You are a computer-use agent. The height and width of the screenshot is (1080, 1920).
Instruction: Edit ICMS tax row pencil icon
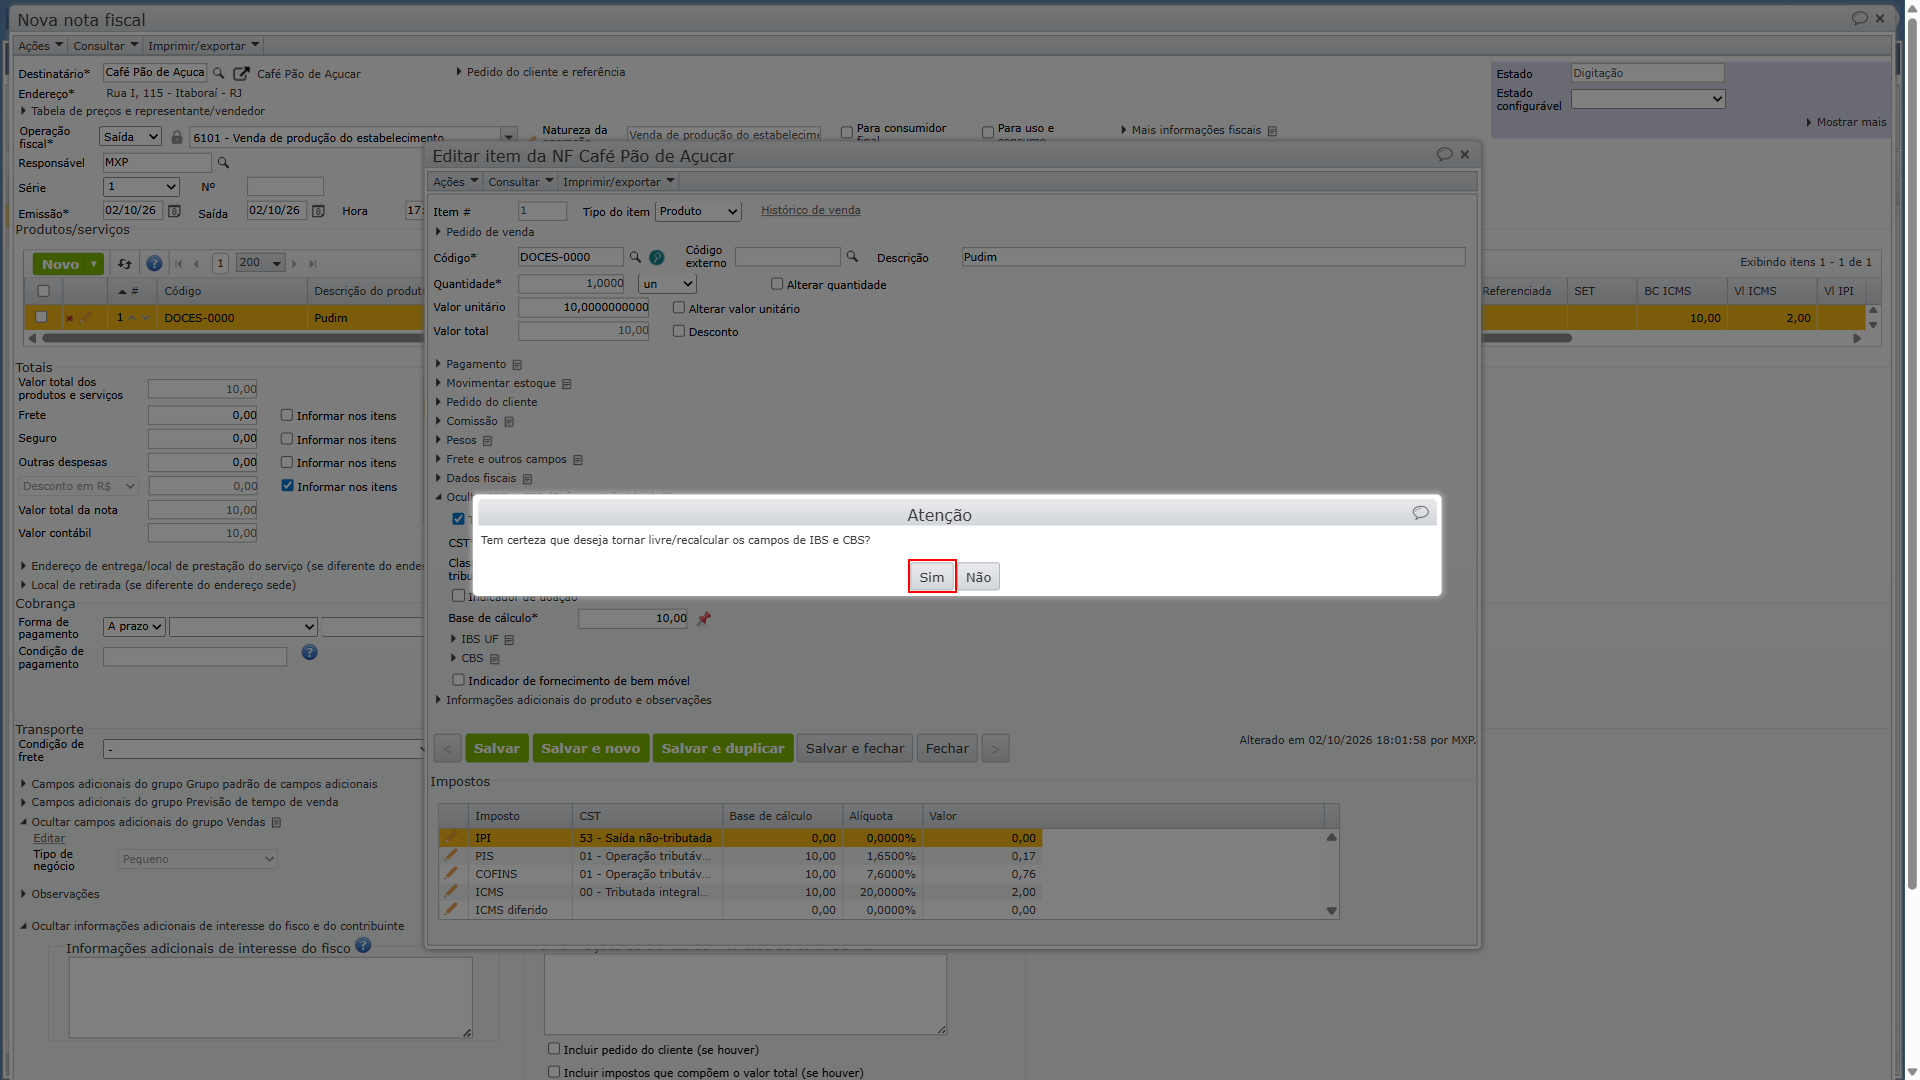click(451, 891)
